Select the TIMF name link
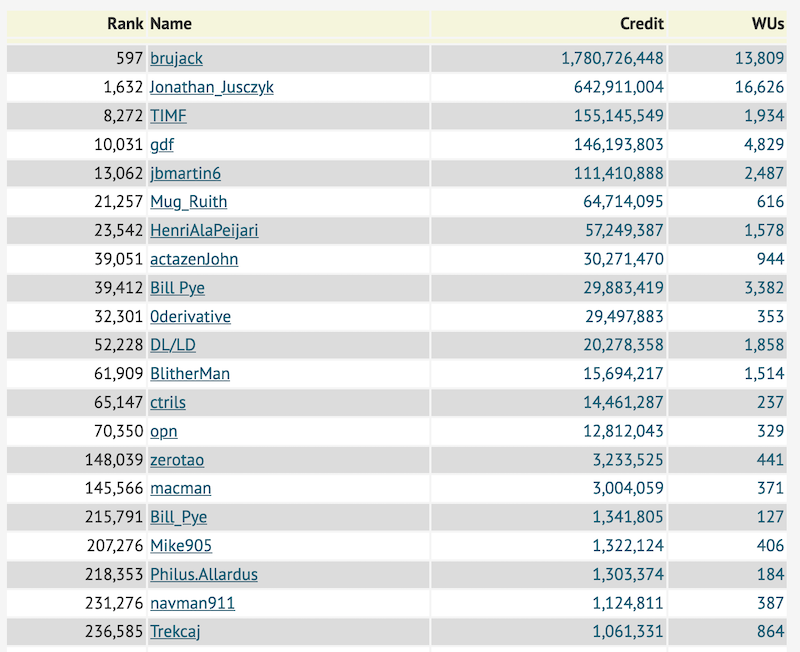800x652 pixels. point(168,116)
